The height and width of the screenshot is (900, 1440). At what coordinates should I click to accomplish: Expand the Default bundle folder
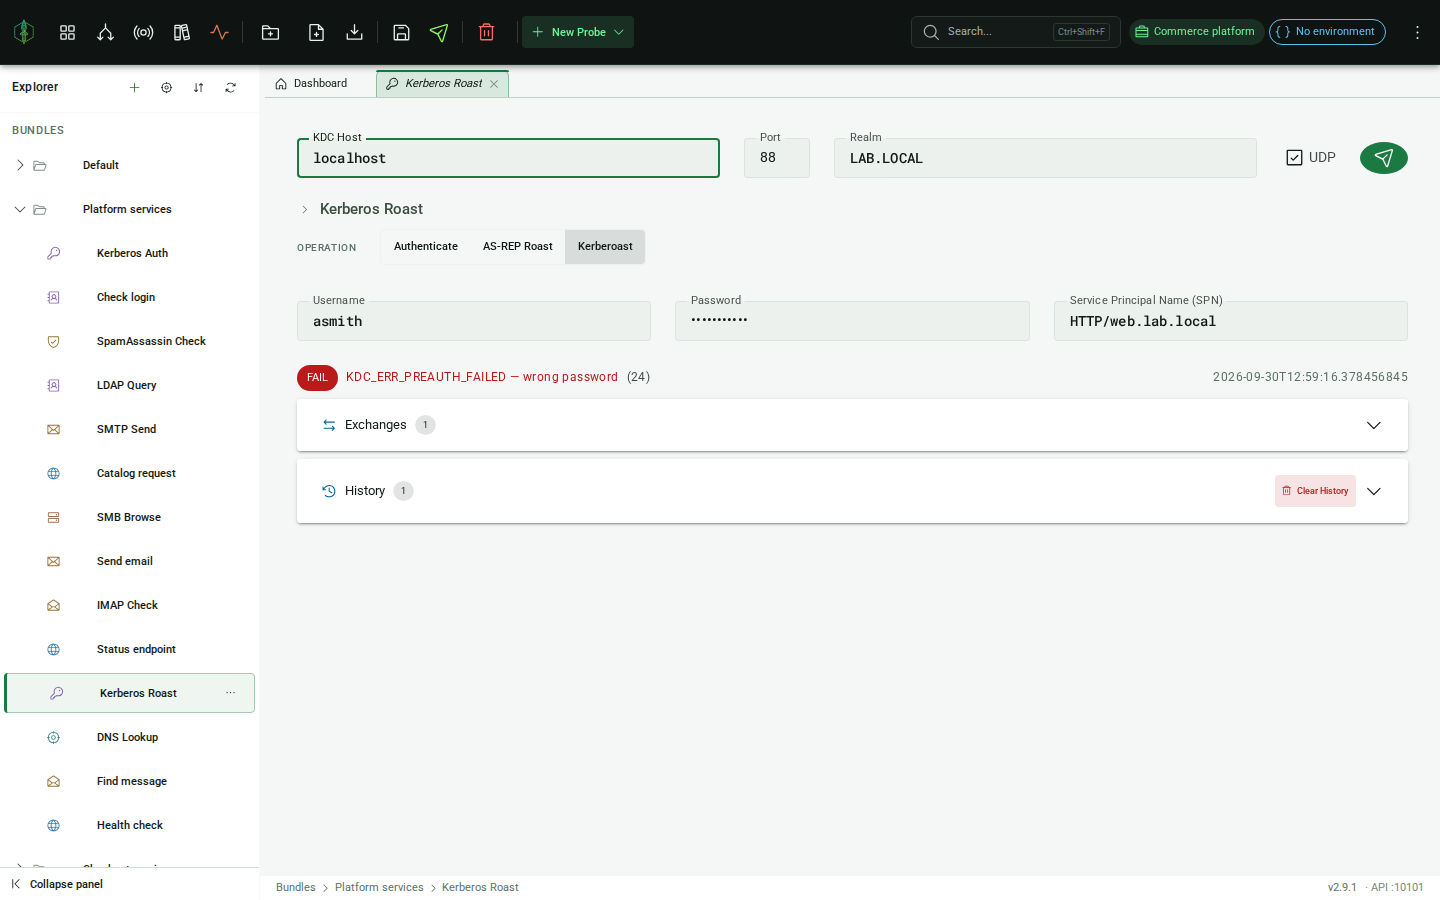pyautogui.click(x=20, y=165)
